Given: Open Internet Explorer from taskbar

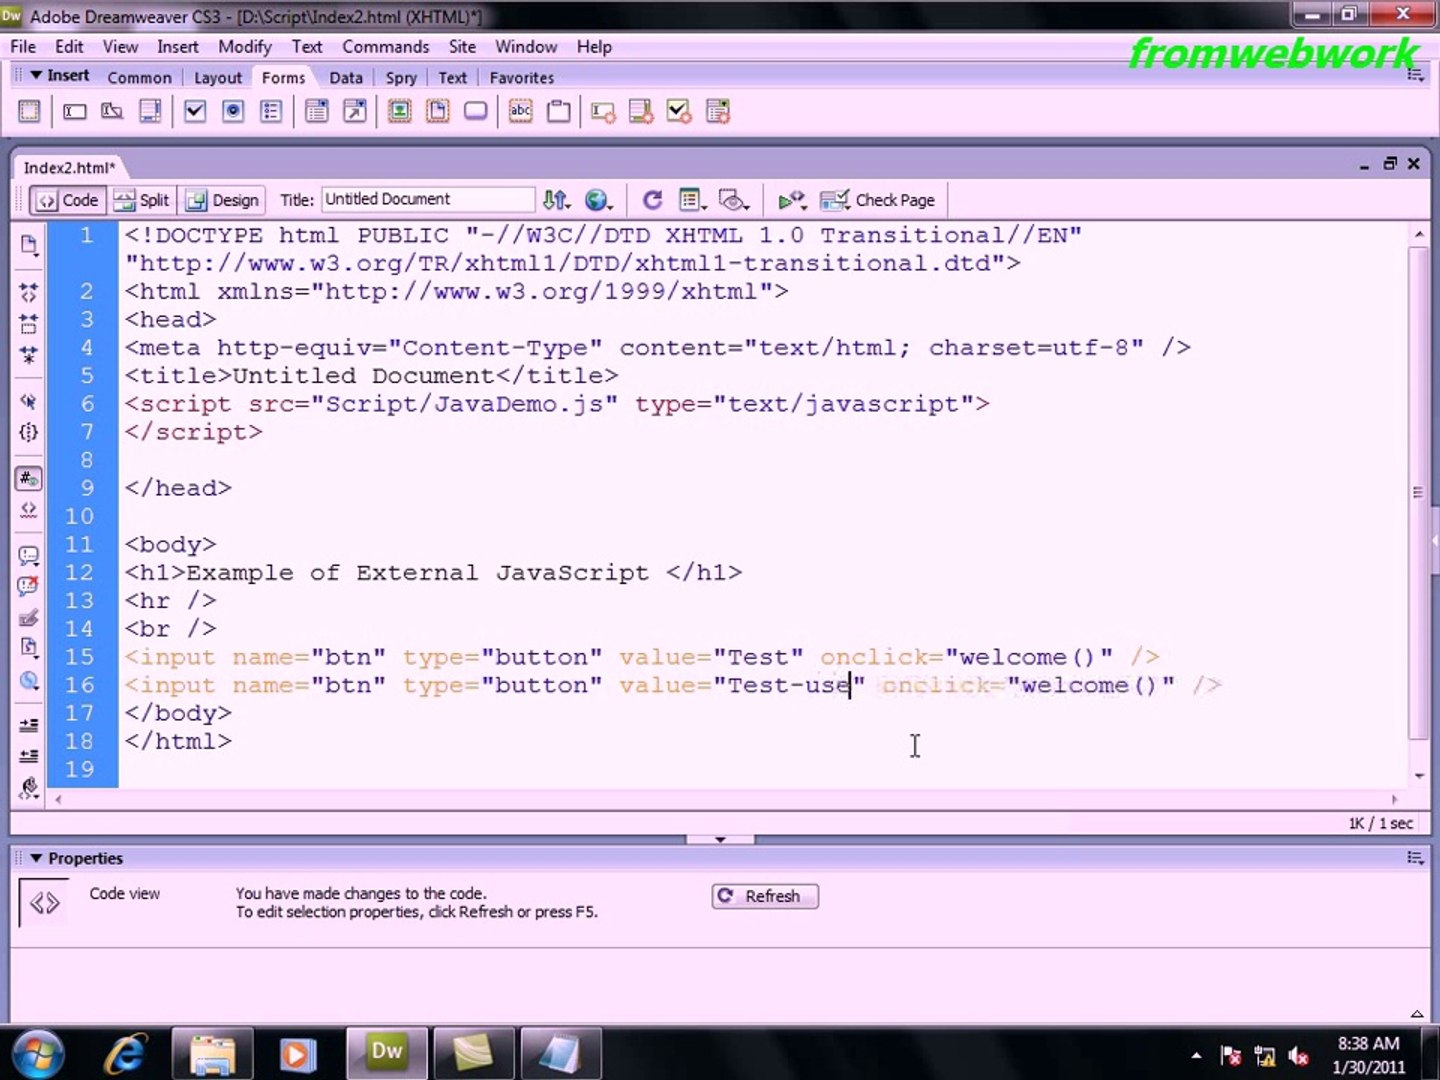Looking at the screenshot, I should [127, 1053].
